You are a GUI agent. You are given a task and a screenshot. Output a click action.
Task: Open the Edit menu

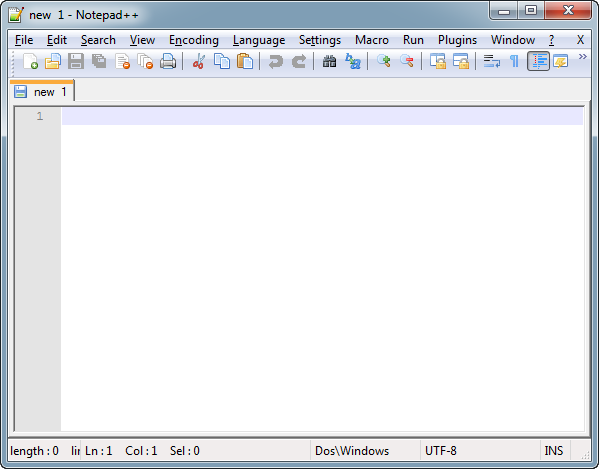(57, 40)
